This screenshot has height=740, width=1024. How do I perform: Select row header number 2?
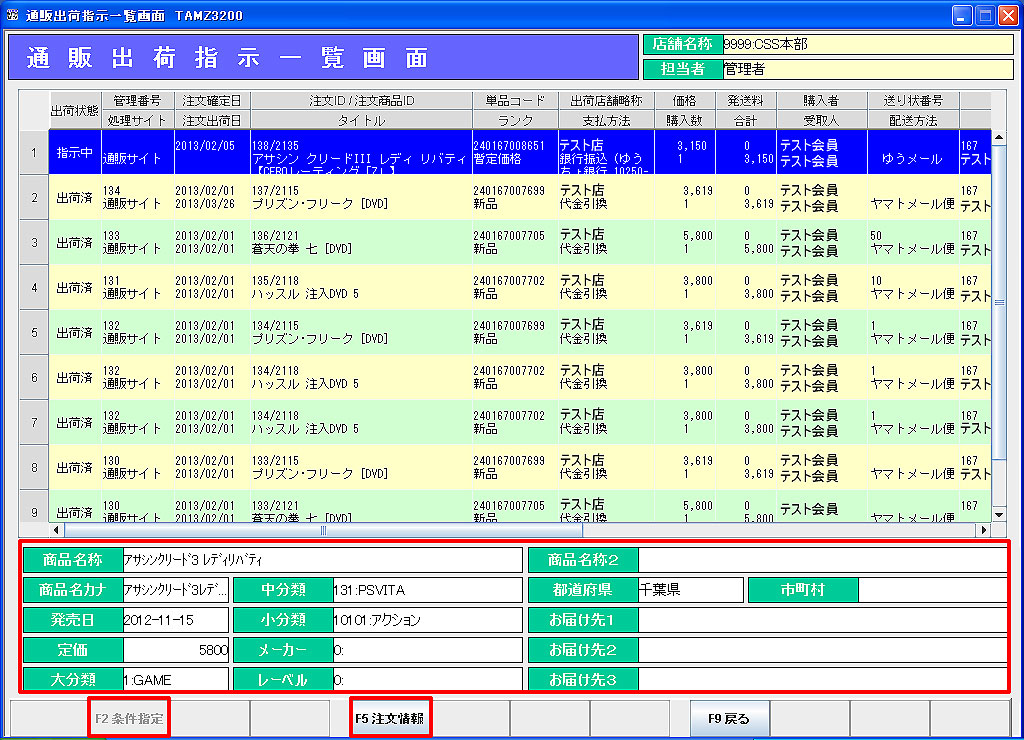(x=34, y=198)
